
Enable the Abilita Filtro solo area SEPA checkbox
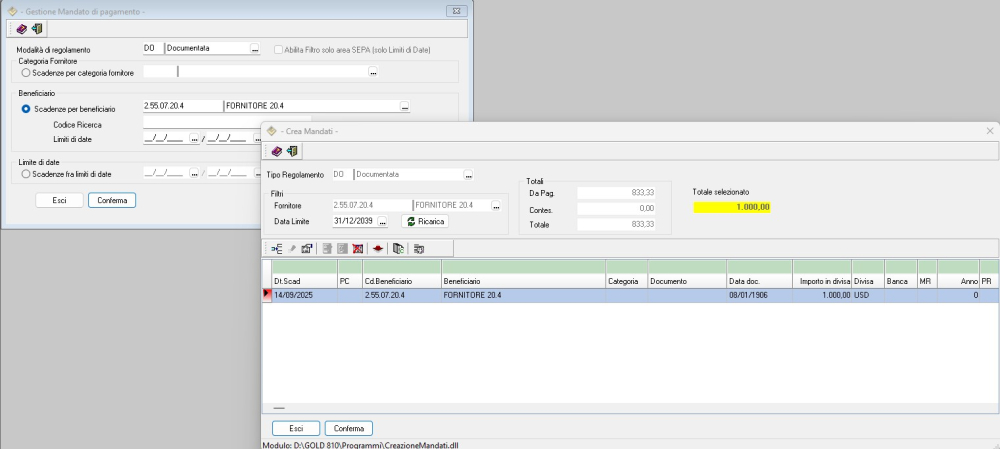pyautogui.click(x=279, y=48)
